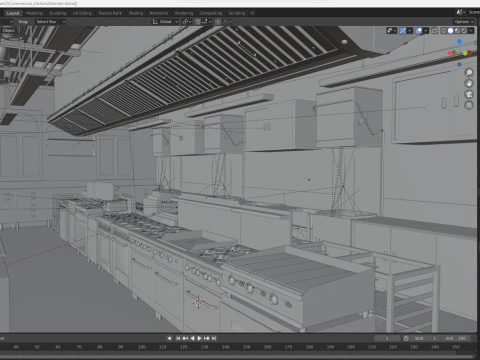
Task: Open the transform pivot point menu
Action: pyautogui.click(x=186, y=22)
